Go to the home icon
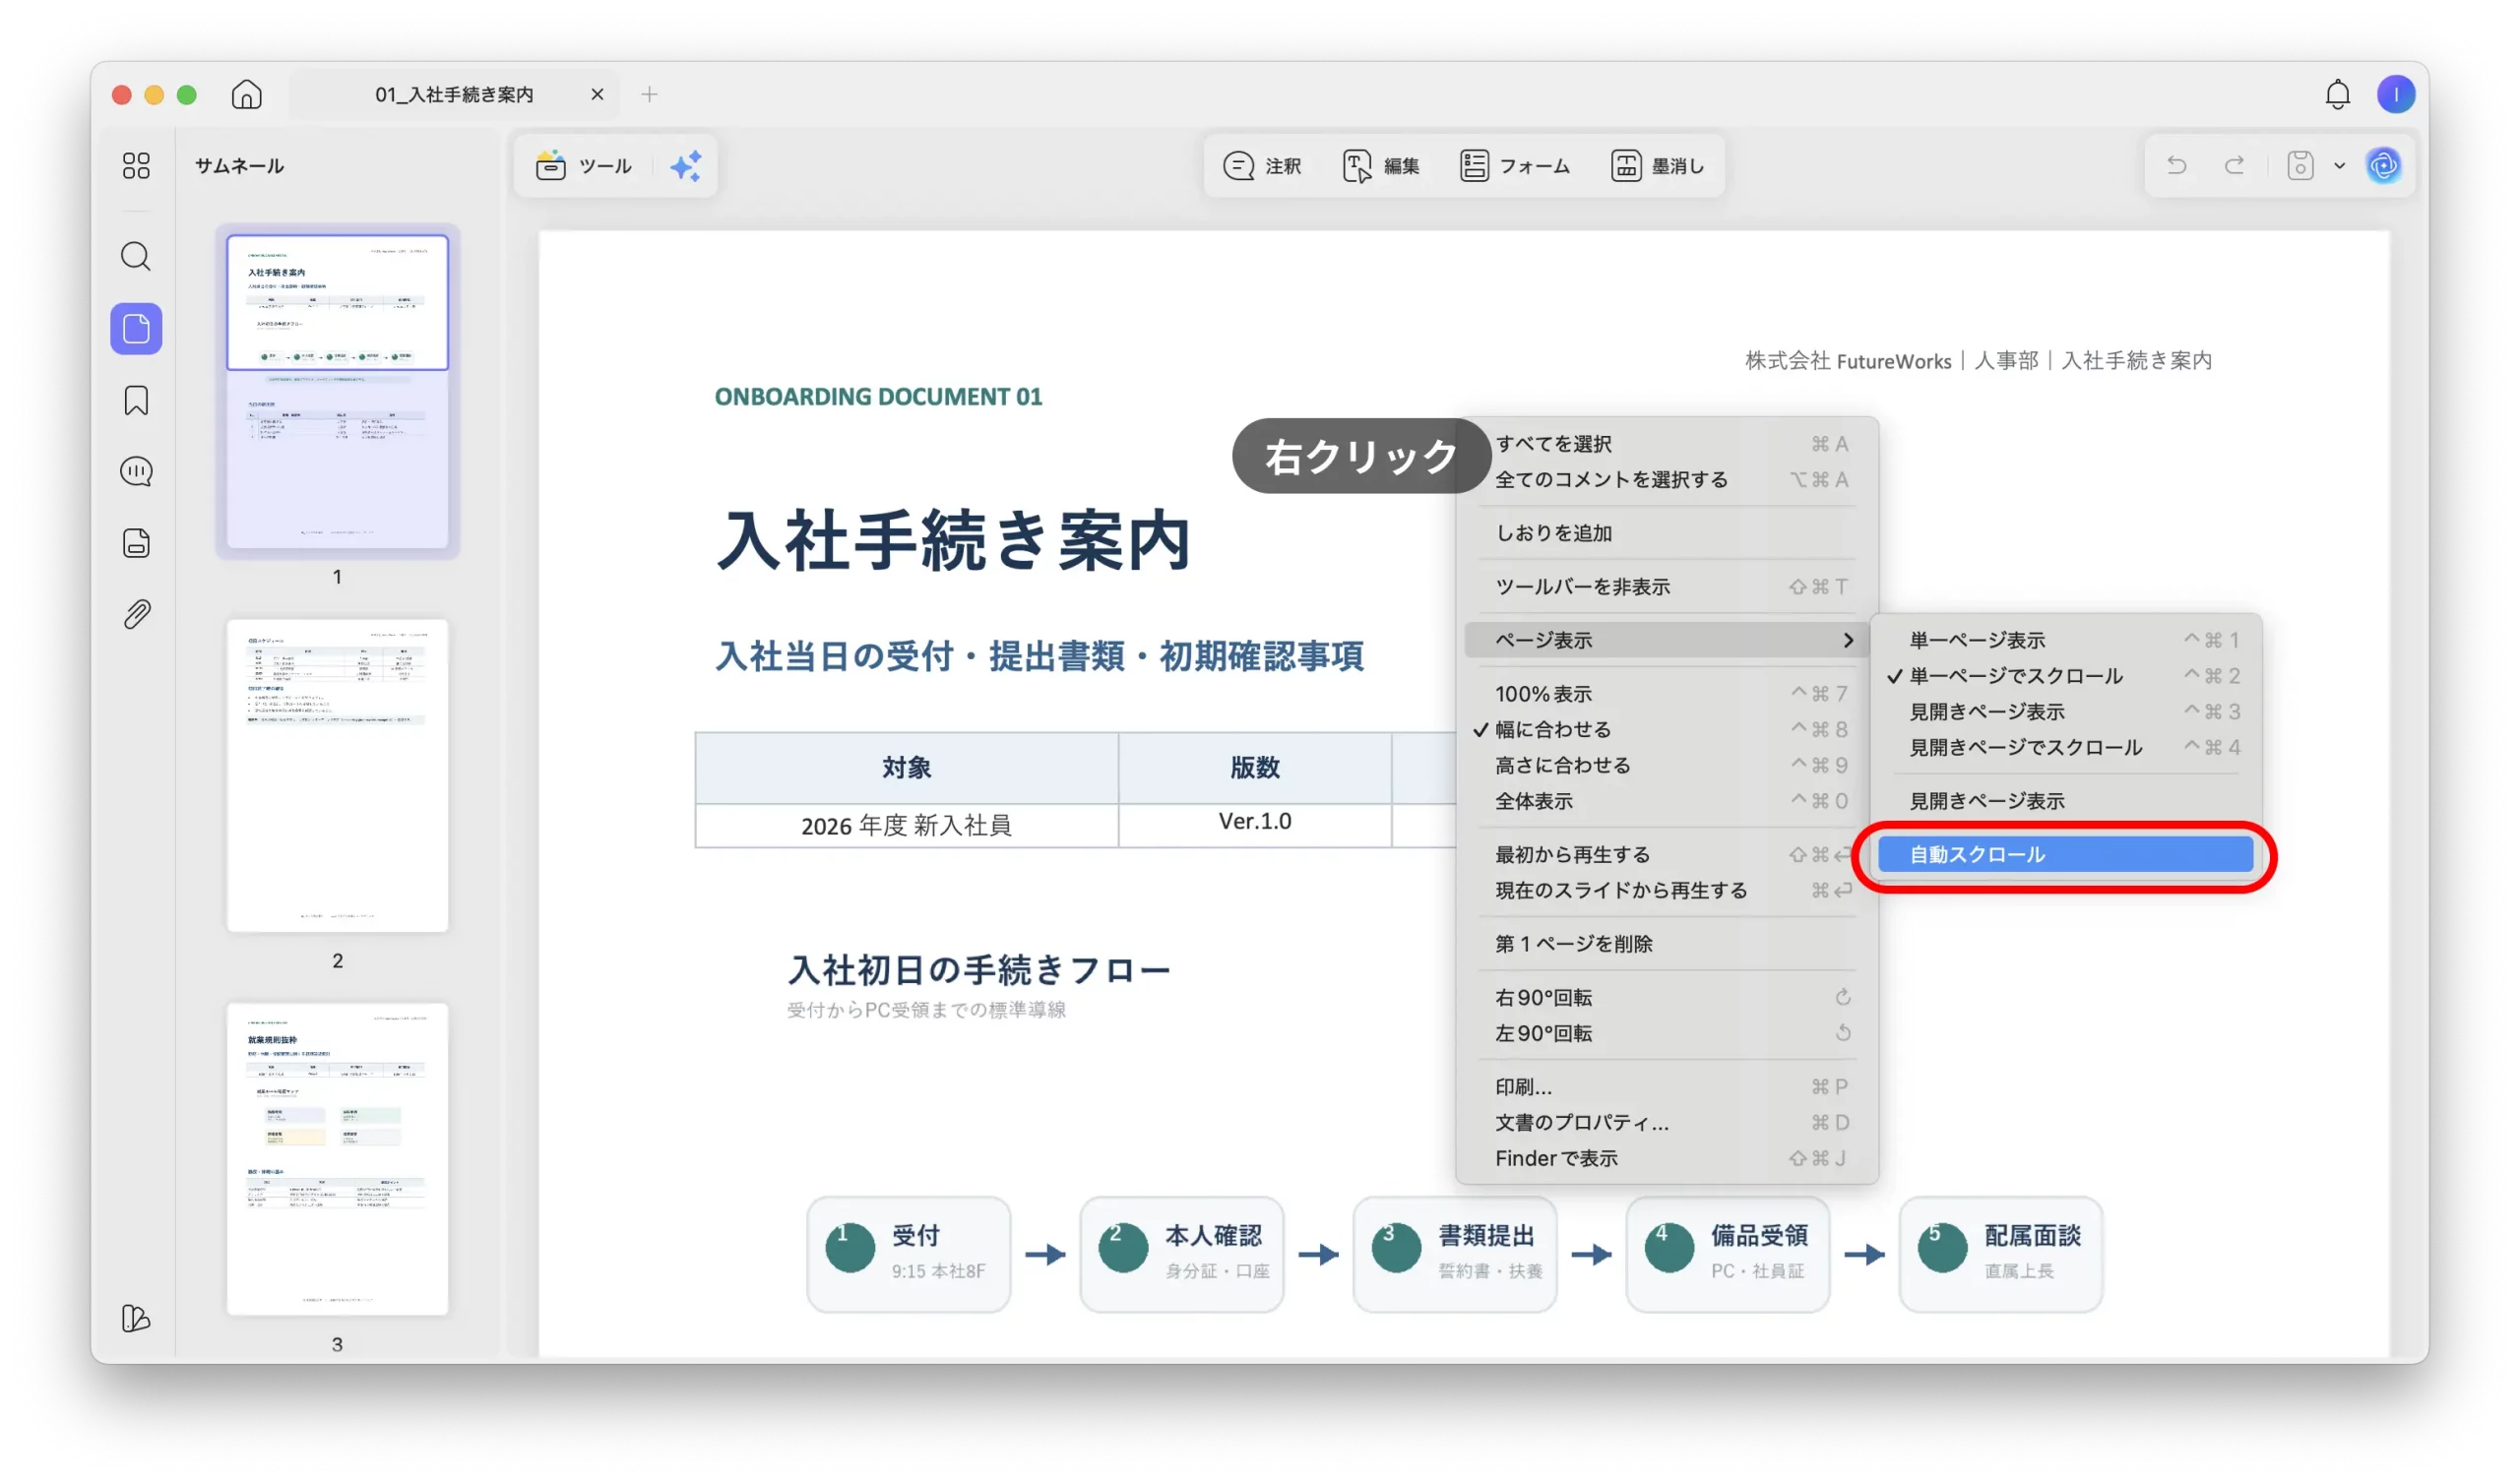 pyautogui.click(x=246, y=94)
